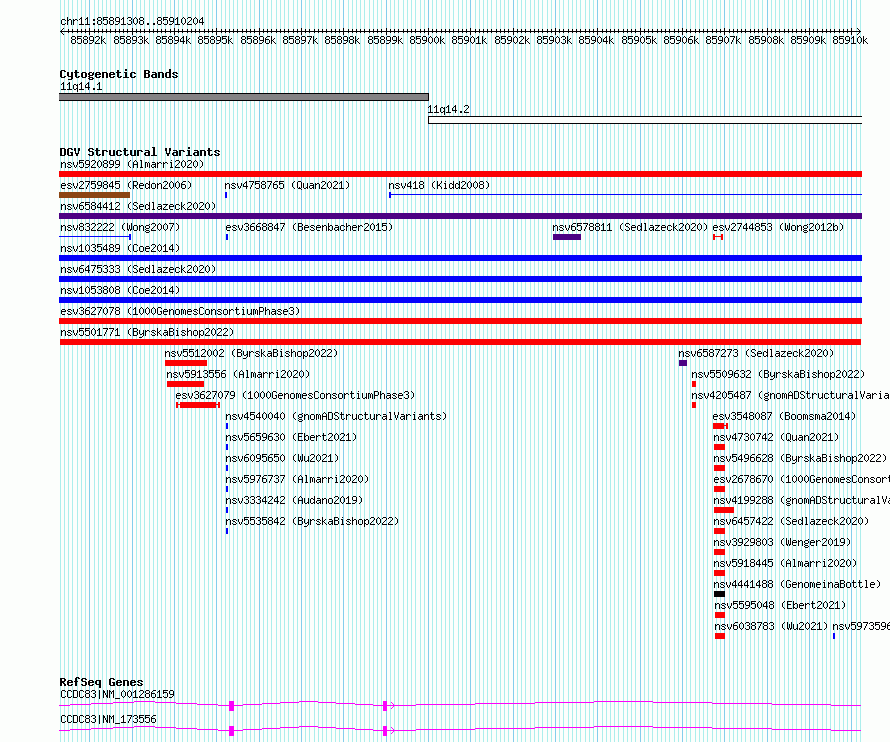
Task: Click the nsv5659630 (Ebert2021) label
Action: 291,438
